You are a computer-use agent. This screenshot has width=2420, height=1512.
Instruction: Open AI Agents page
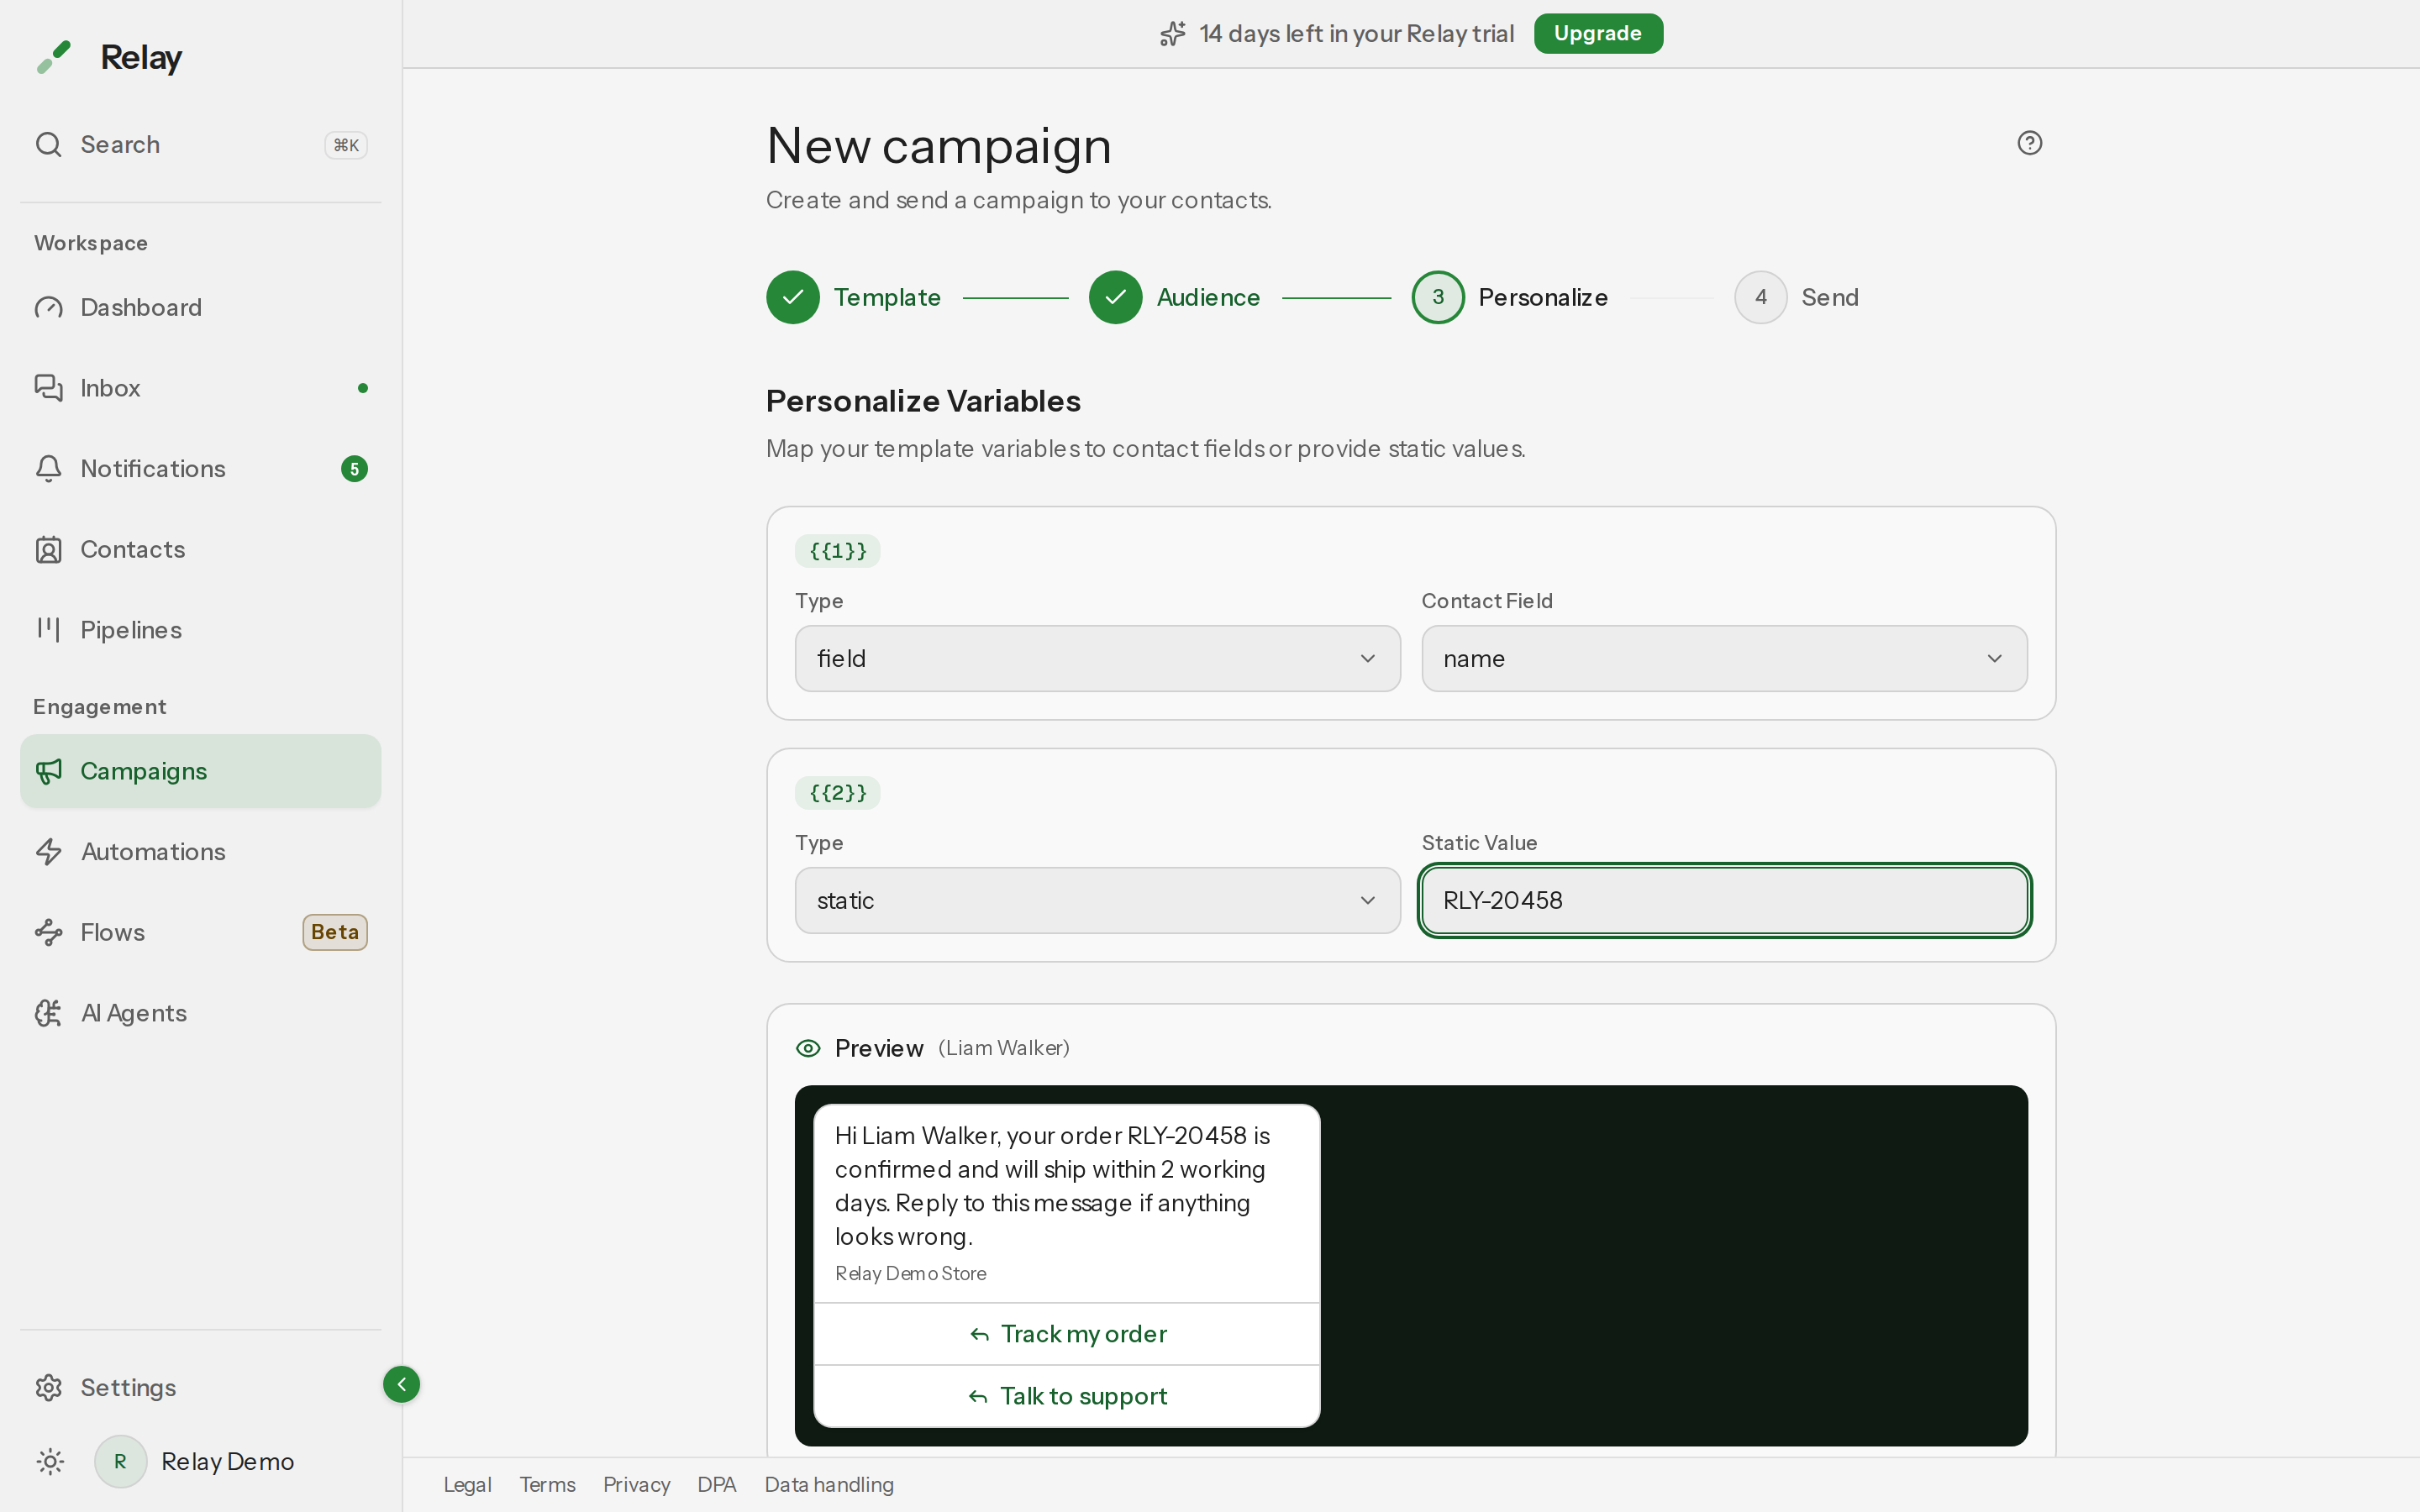point(200,1013)
